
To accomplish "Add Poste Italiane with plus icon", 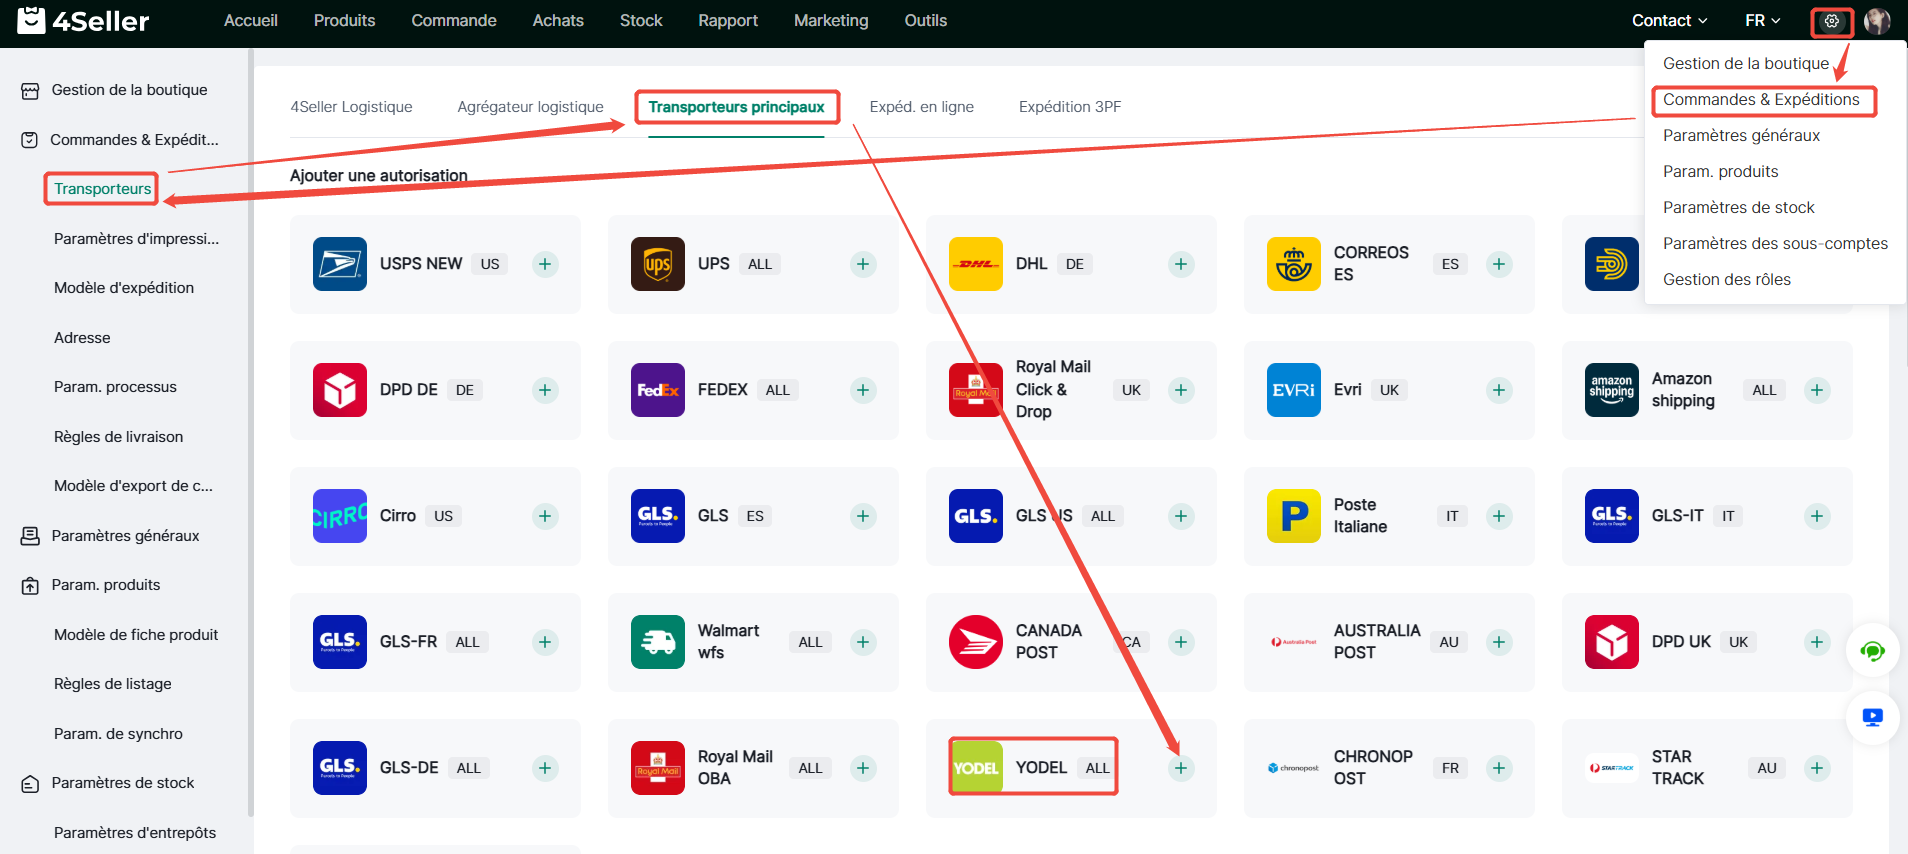I will pos(1499,516).
